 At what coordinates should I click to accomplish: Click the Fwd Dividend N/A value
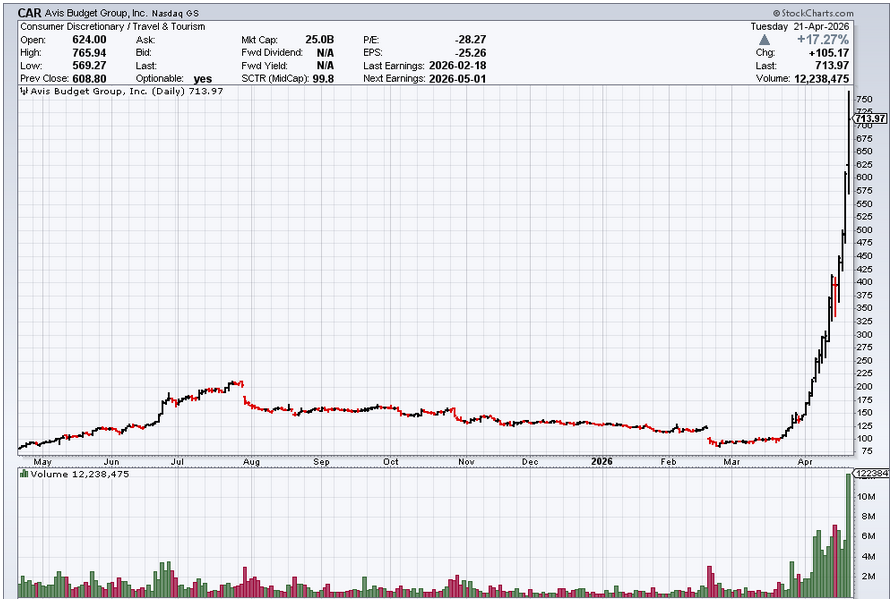pyautogui.click(x=325, y=53)
